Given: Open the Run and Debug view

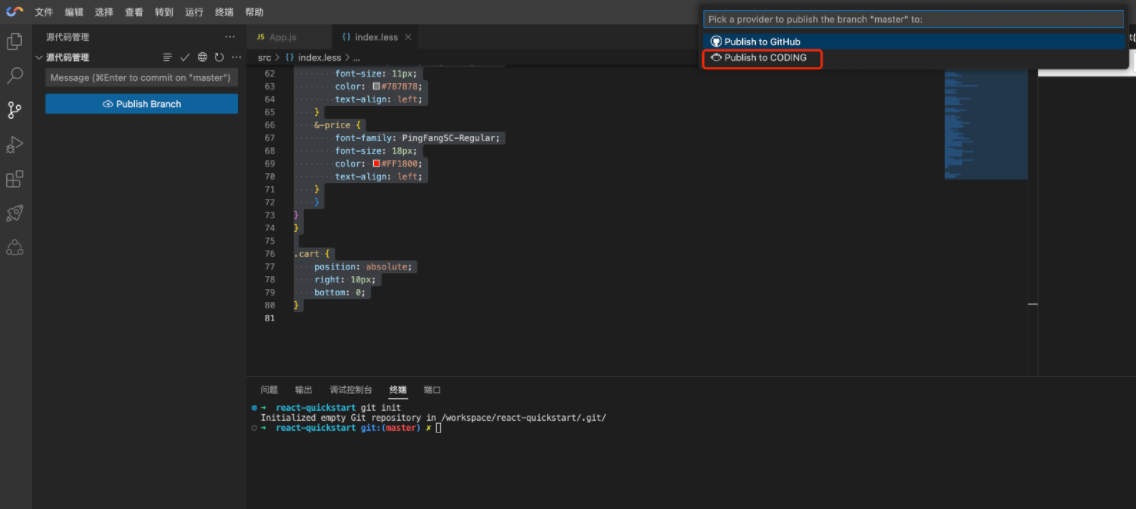Looking at the screenshot, I should [15, 145].
